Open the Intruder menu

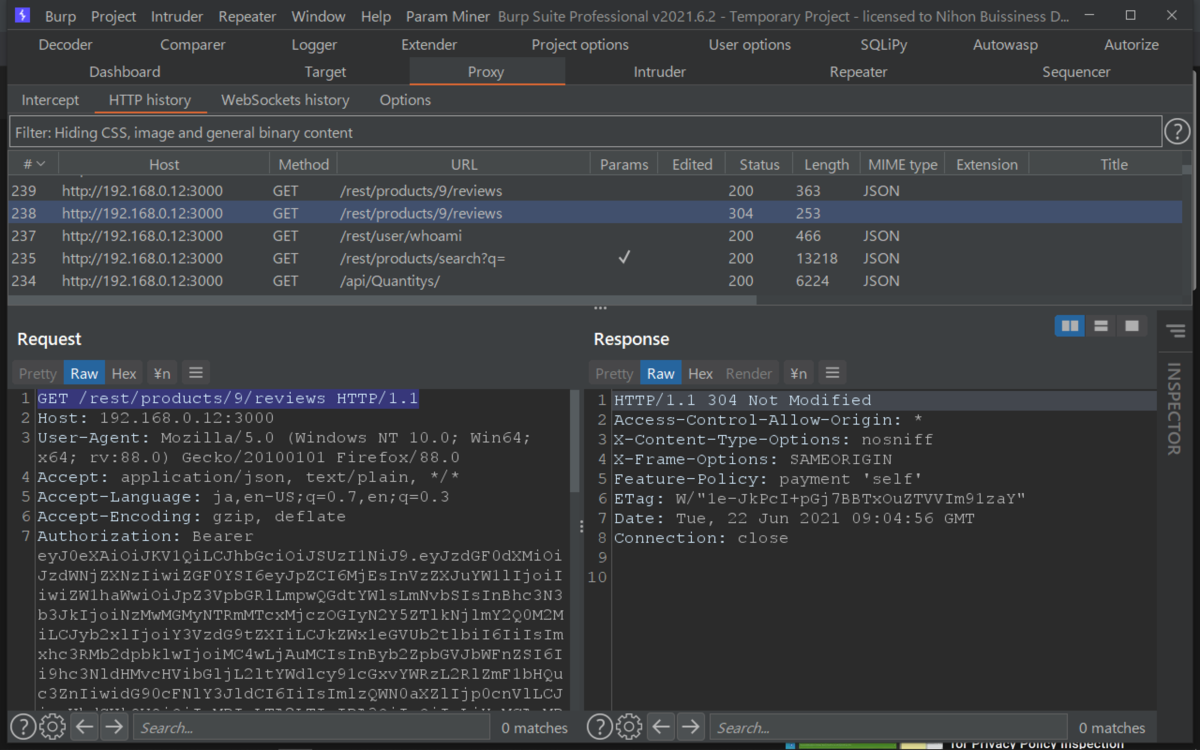pos(177,16)
